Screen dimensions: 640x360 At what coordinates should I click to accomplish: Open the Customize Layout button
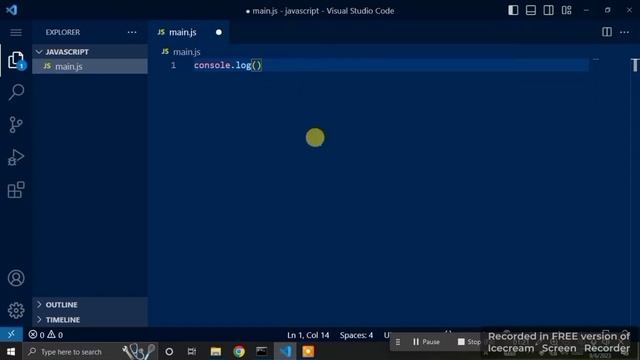click(567, 10)
